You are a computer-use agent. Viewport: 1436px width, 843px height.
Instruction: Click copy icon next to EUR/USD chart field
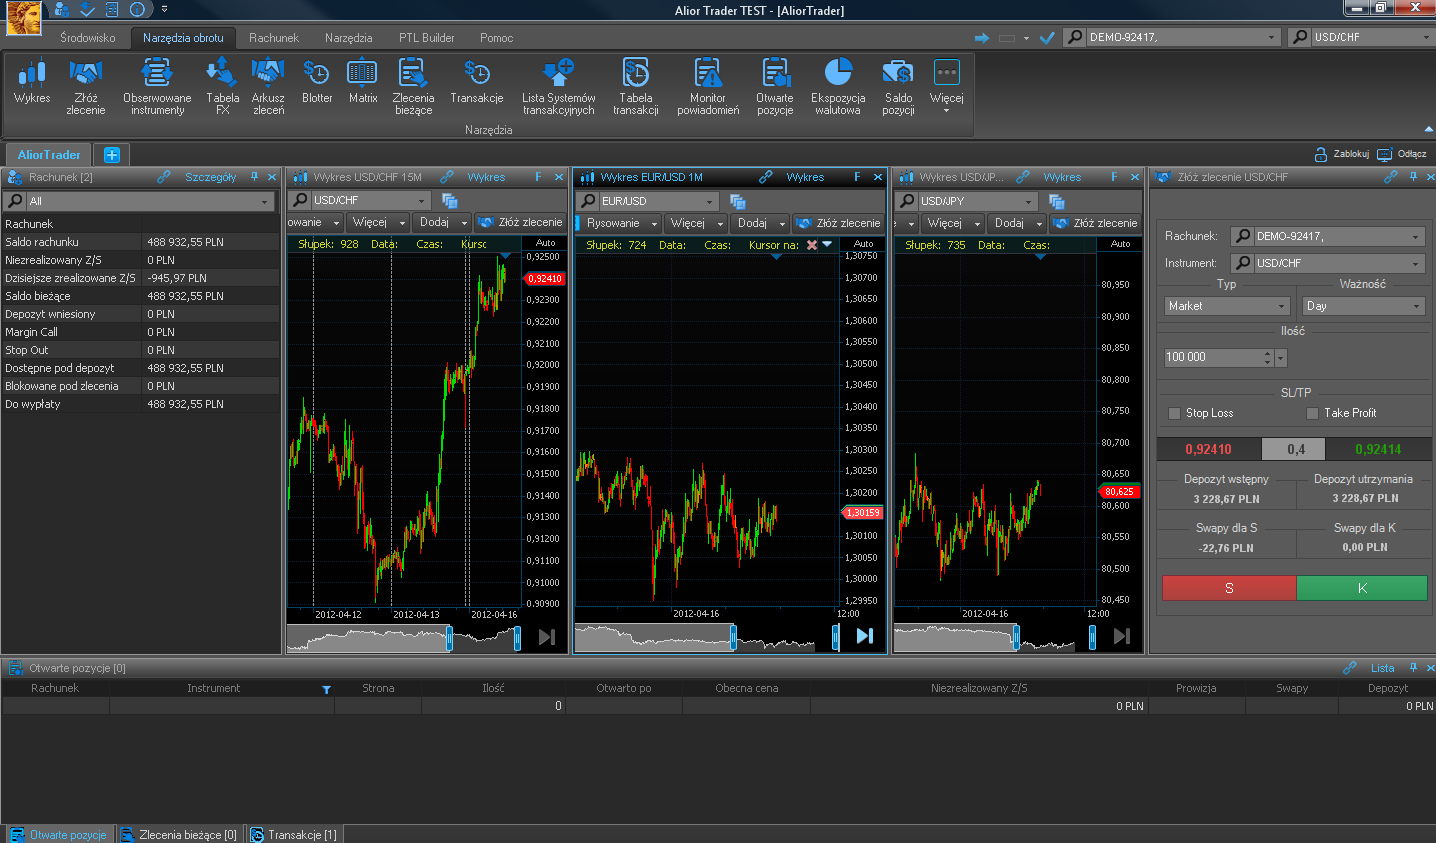coord(737,202)
